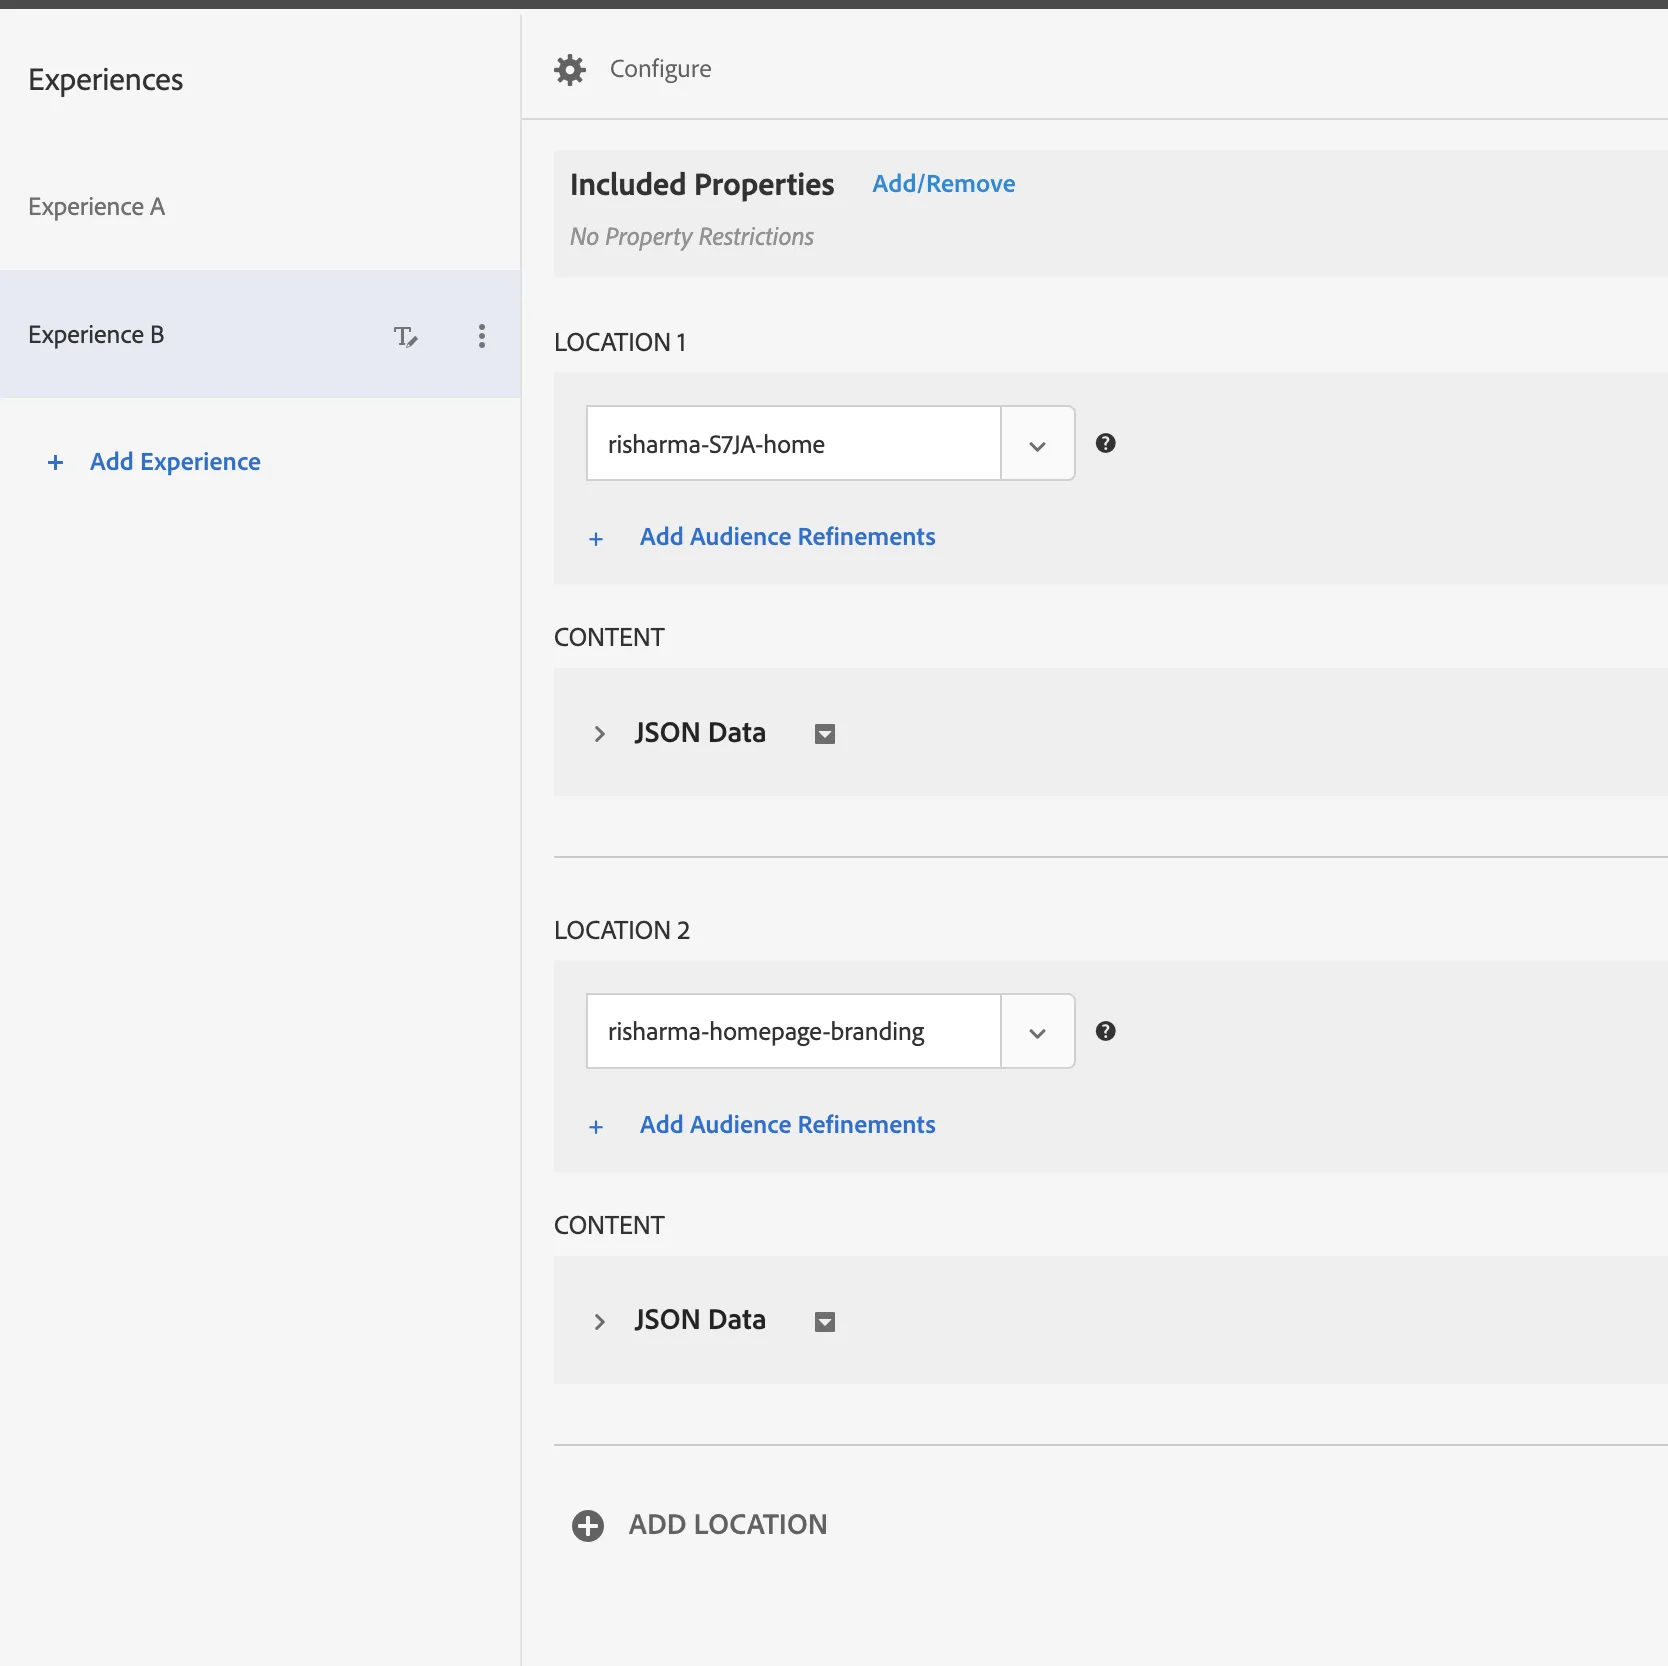Click the LOCATION 1 heading
The image size is (1668, 1666).
click(620, 342)
